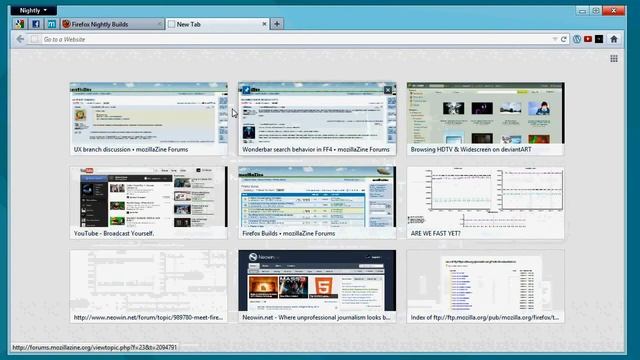Open the Nightly application menu
This screenshot has height=360, width=640.
click(33, 10)
